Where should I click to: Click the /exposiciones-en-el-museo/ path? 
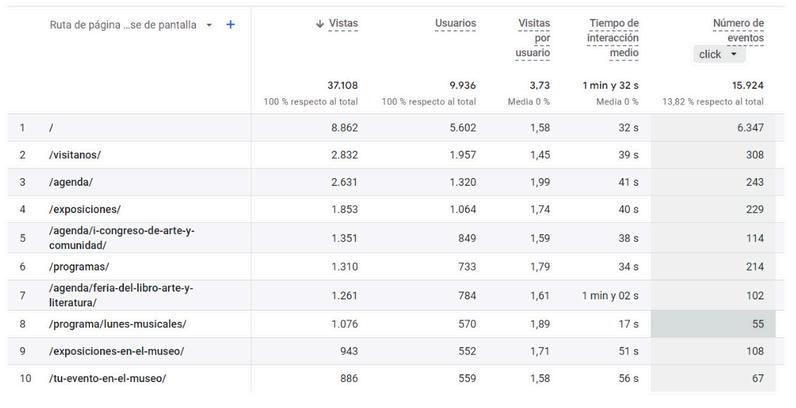click(116, 351)
